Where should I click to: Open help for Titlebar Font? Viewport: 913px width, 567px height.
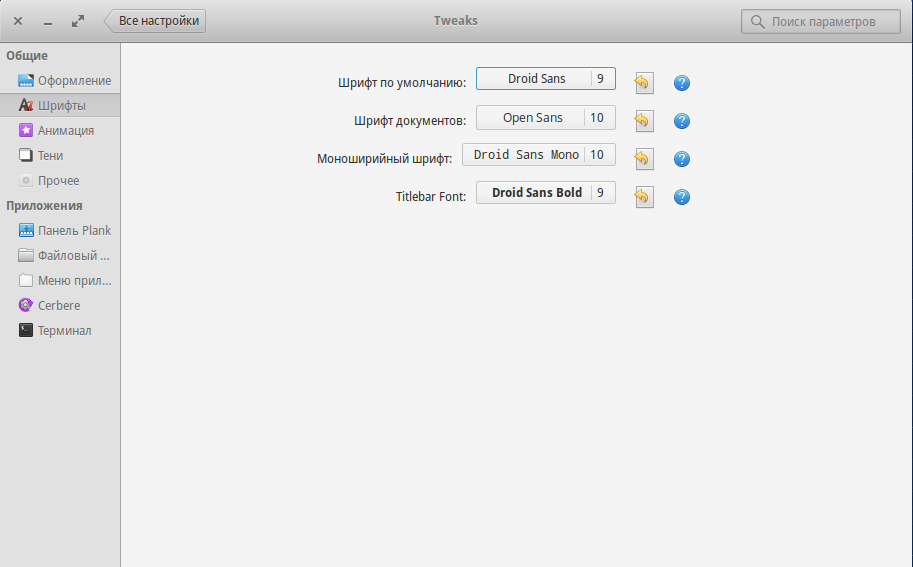click(682, 197)
